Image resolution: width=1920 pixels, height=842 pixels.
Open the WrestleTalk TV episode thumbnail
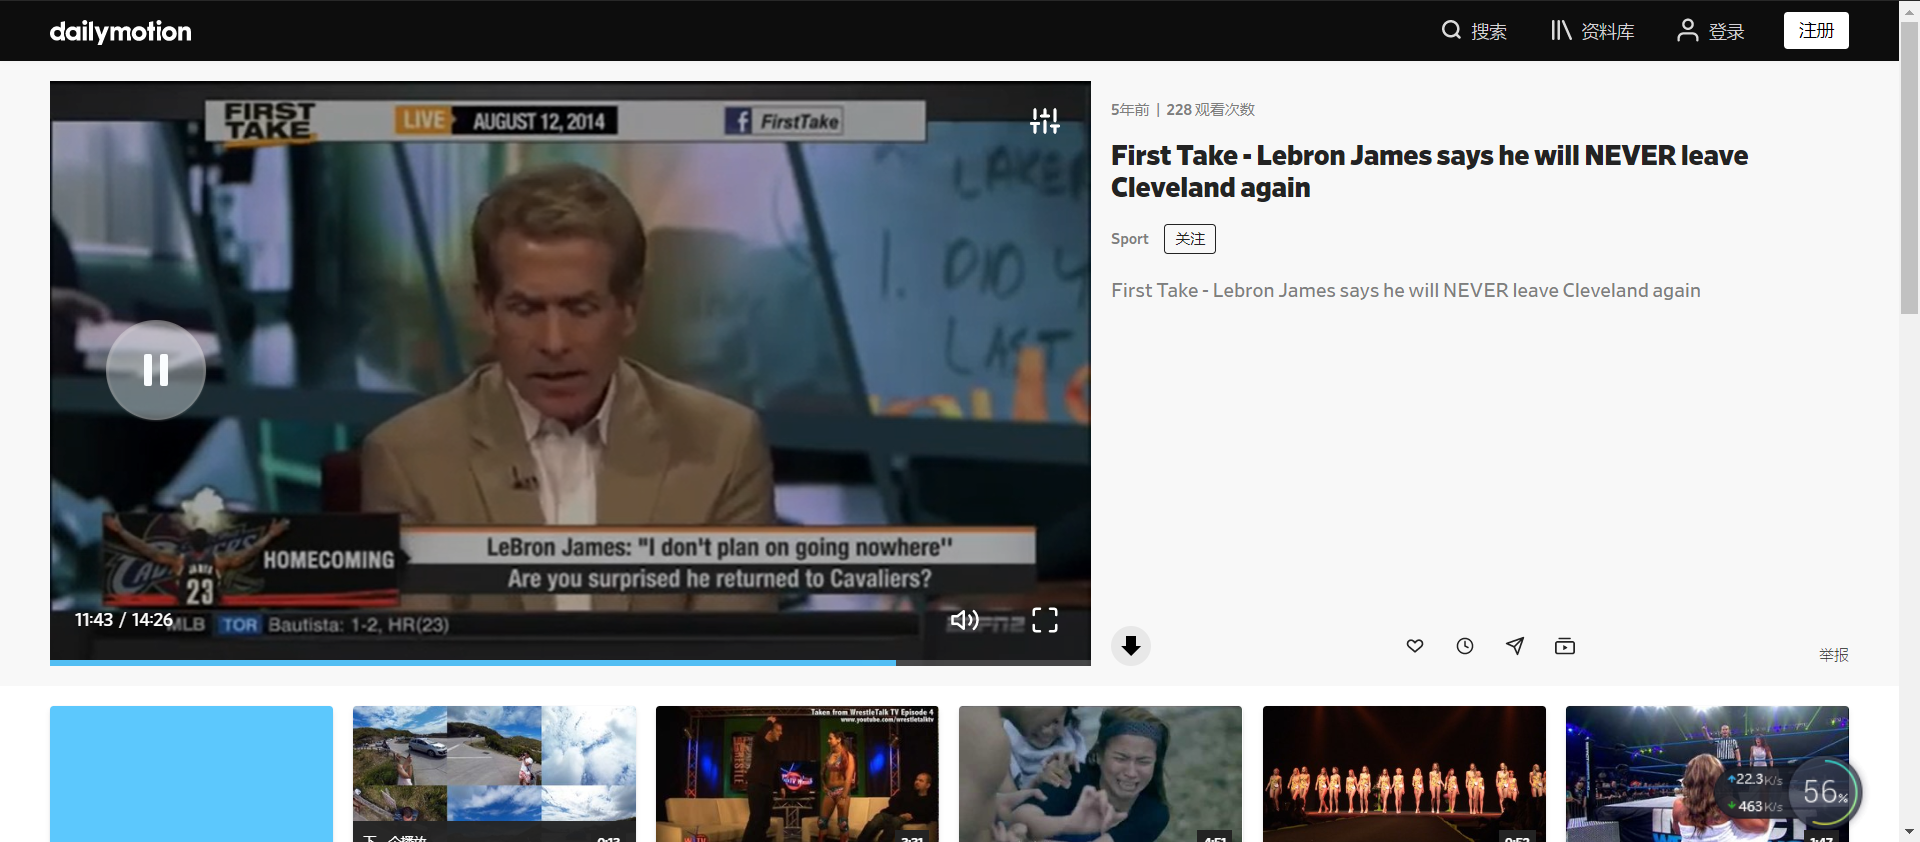[x=797, y=774]
